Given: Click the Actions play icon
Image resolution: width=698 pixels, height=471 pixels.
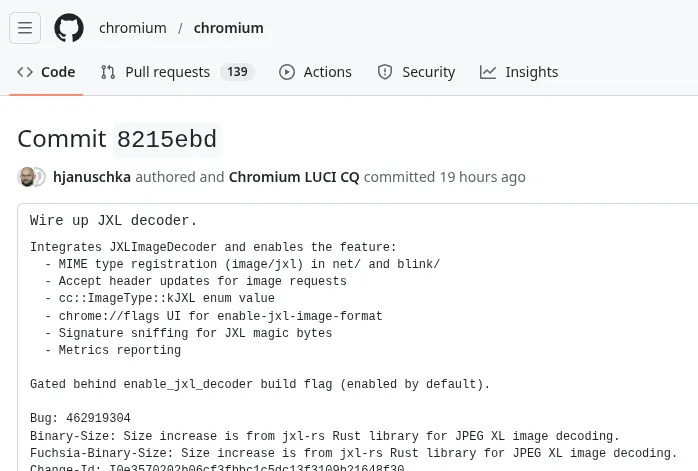Looking at the screenshot, I should tap(287, 72).
